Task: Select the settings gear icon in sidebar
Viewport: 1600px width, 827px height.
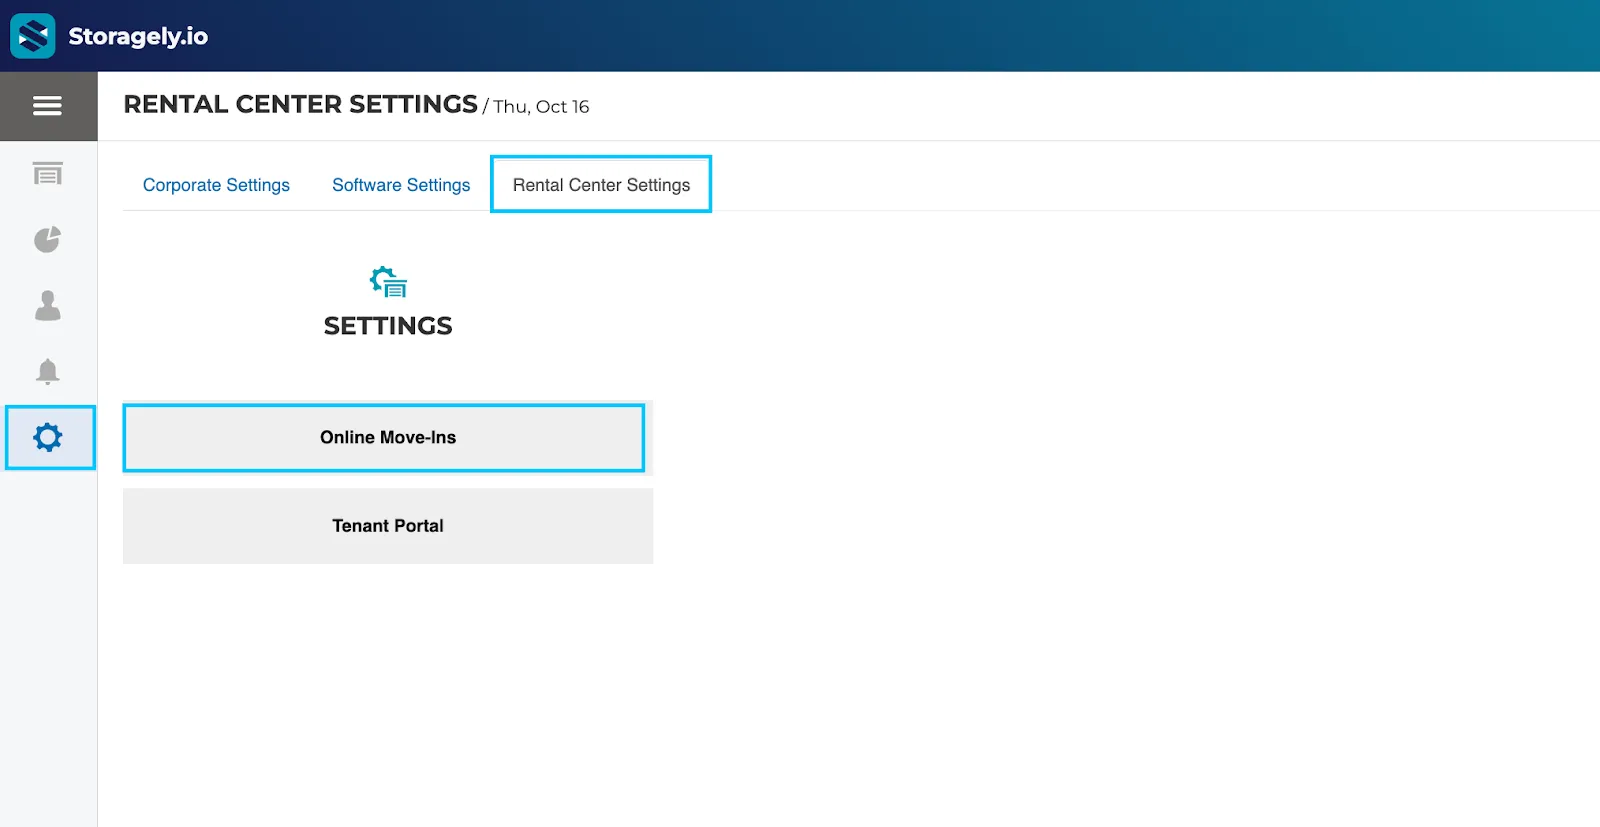Action: [48, 437]
